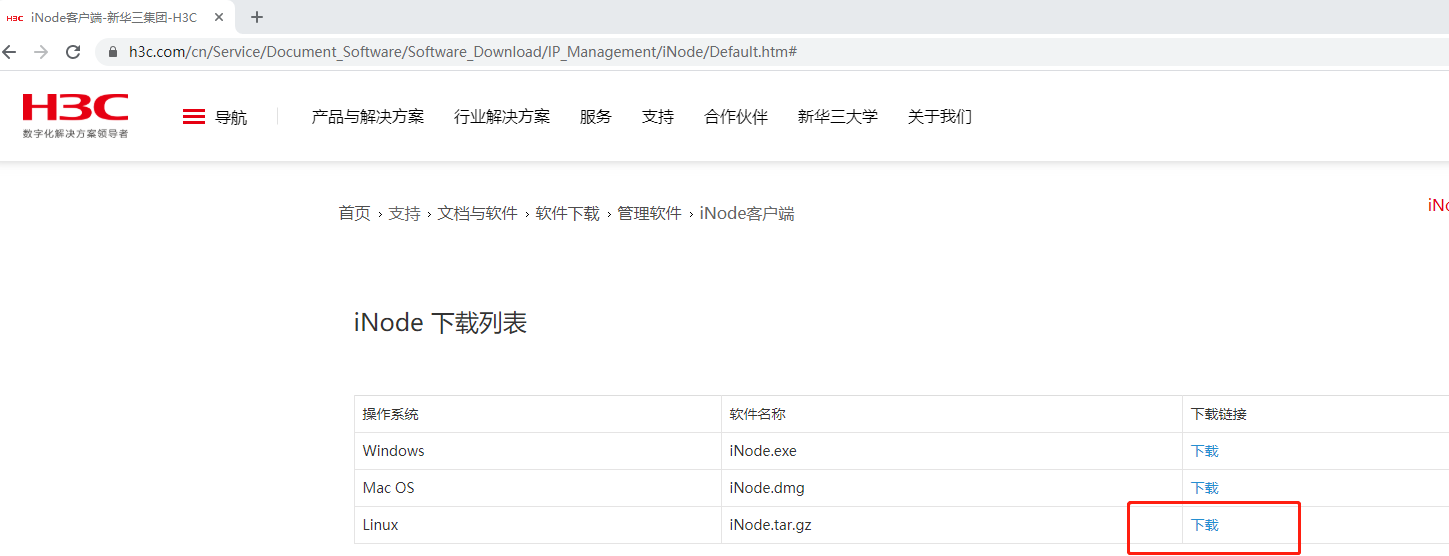Click 软件下载 in the breadcrumb

tap(568, 213)
